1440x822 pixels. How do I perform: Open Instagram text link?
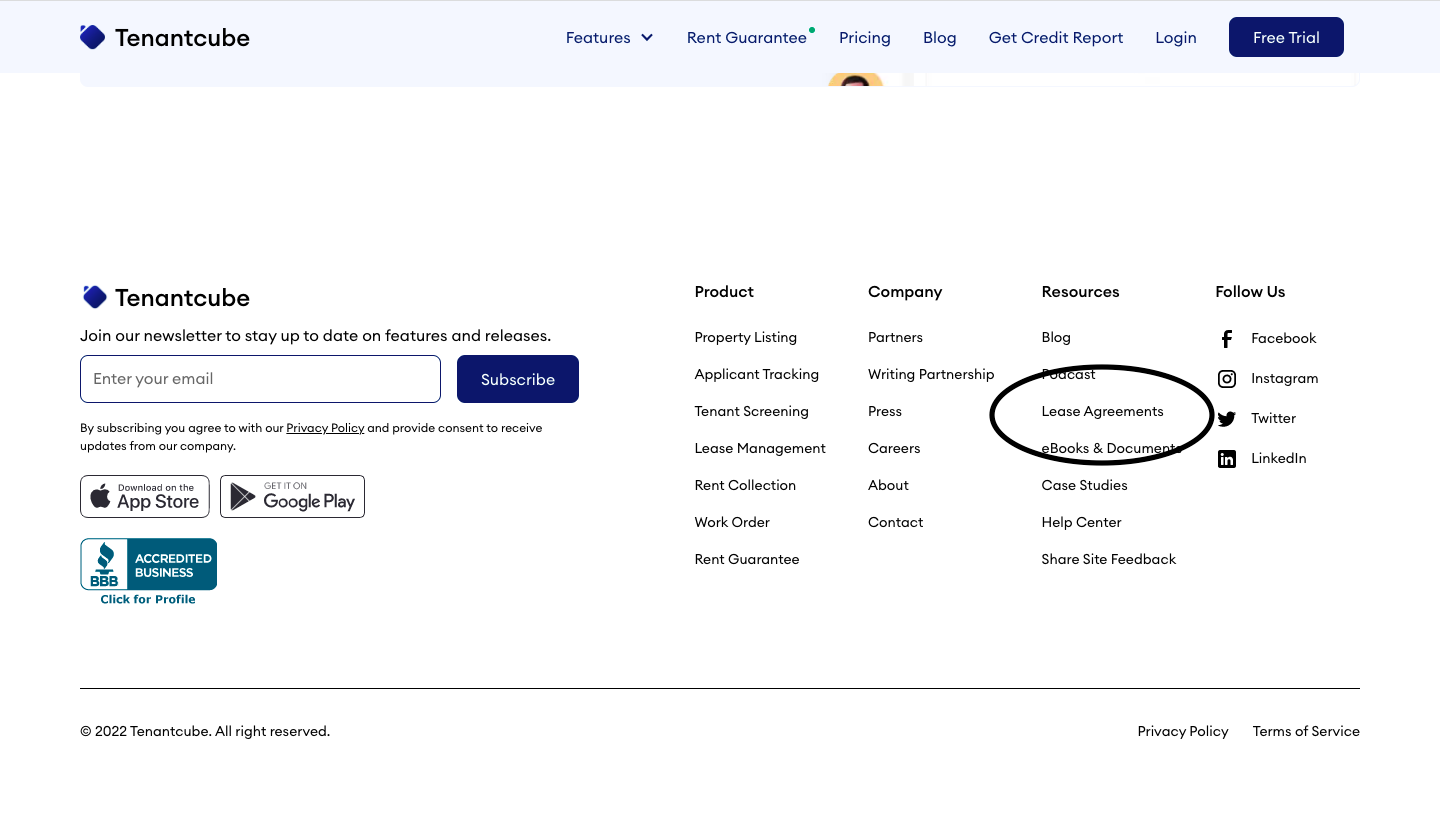coord(1285,379)
